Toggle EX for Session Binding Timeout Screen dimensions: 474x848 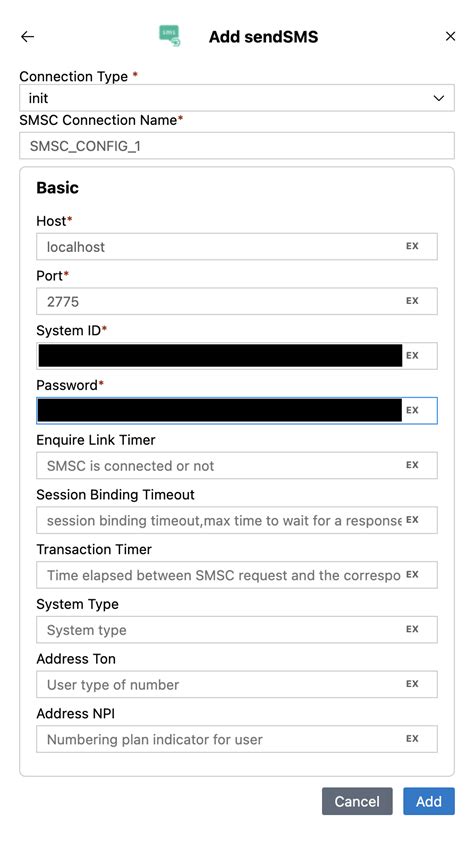(x=412, y=520)
